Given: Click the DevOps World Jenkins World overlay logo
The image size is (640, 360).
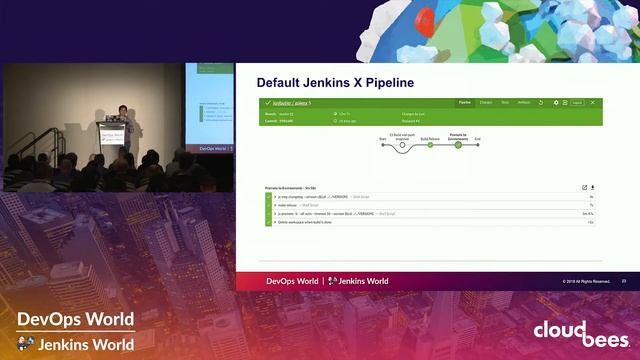Looking at the screenshot, I should 76,331.
